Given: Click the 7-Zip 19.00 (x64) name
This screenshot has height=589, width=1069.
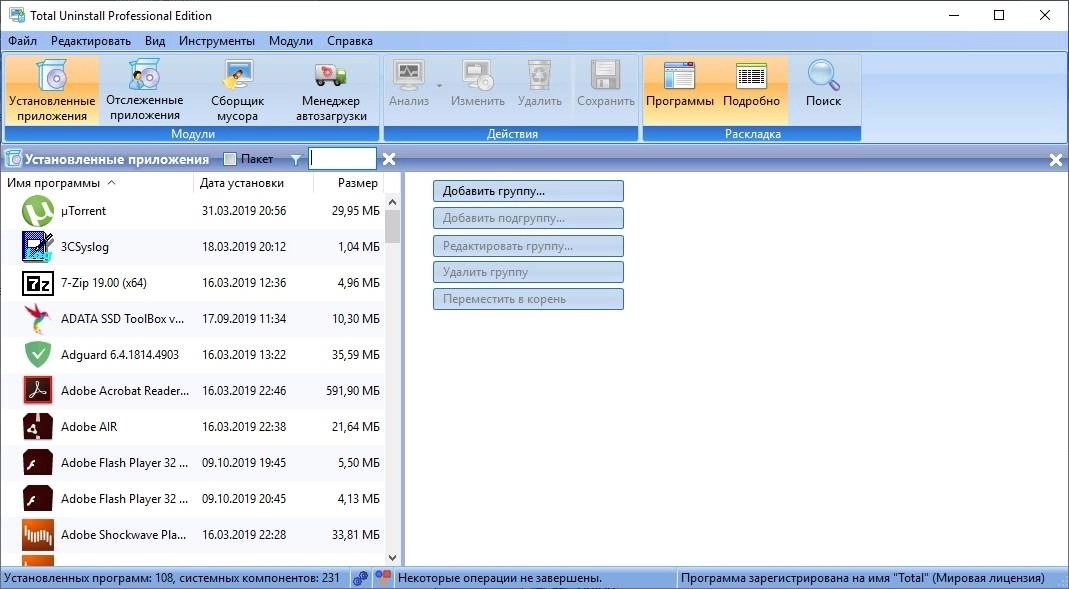Looking at the screenshot, I should [104, 283].
